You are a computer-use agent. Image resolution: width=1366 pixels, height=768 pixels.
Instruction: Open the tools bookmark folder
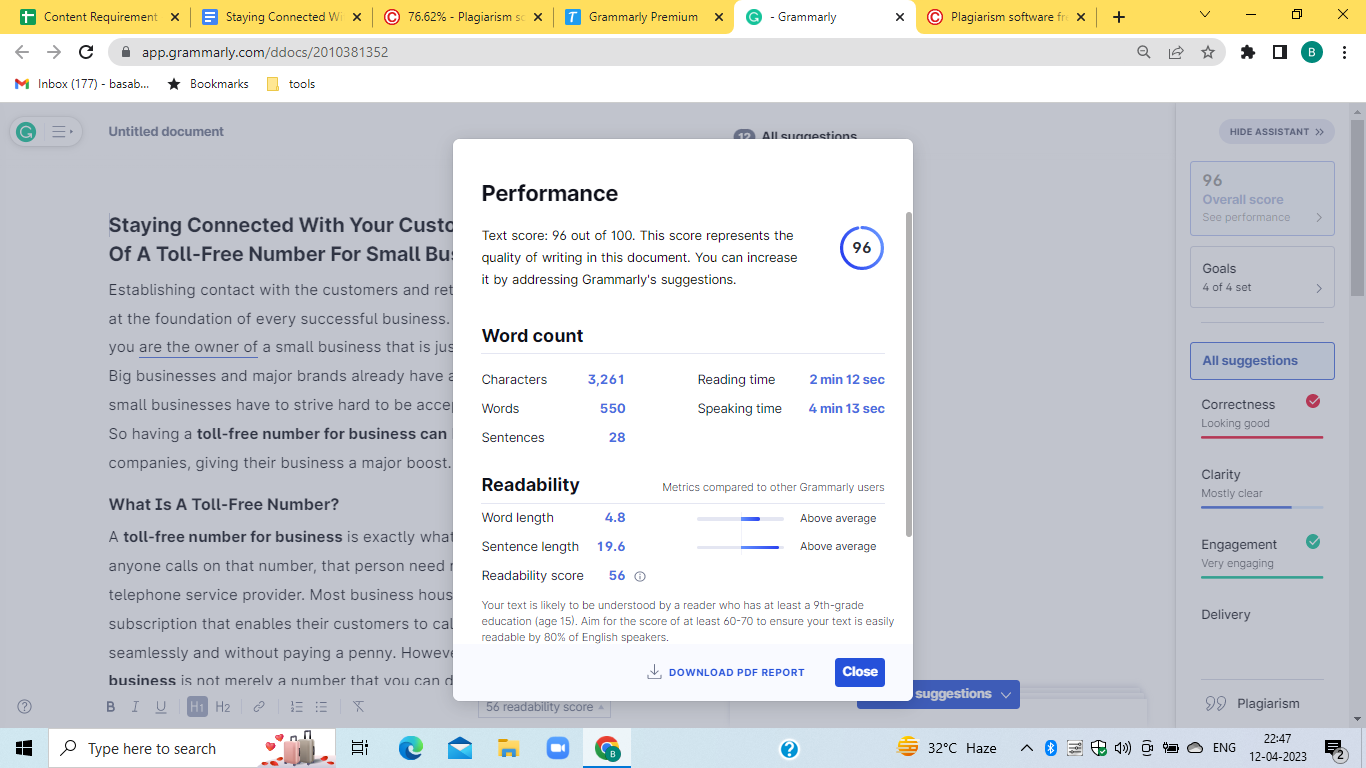tap(291, 84)
